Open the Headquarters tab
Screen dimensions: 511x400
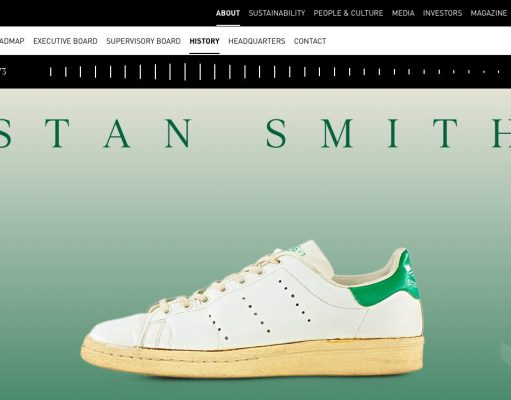pyautogui.click(x=257, y=41)
